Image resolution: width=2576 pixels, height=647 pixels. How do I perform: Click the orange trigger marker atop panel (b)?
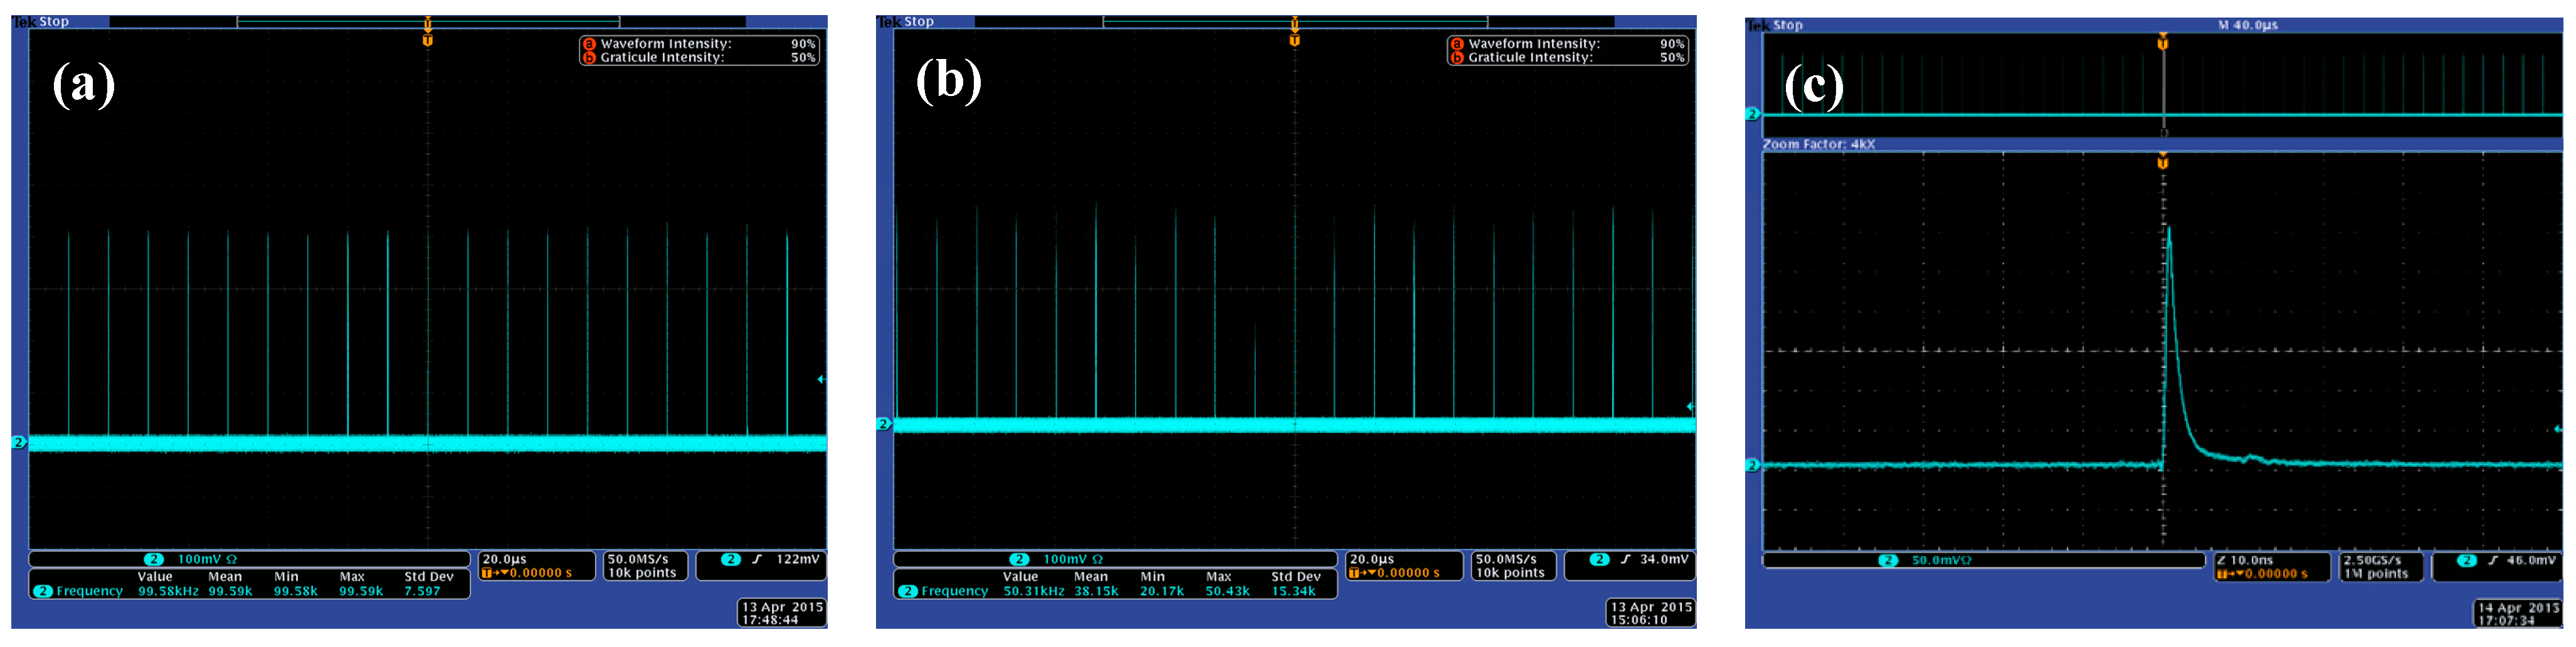1294,40
